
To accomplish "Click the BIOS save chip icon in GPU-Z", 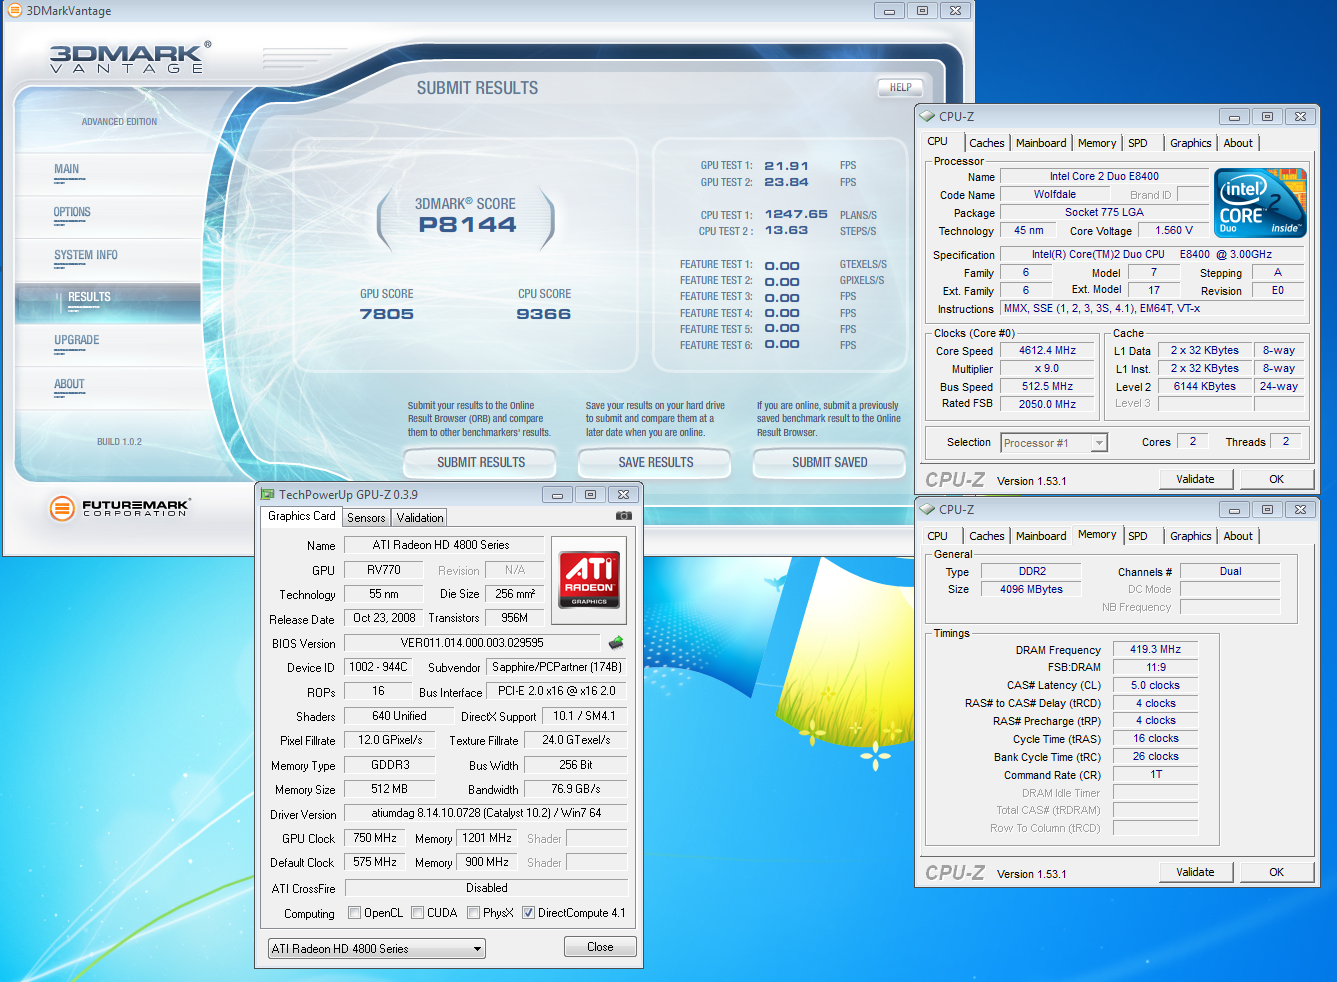I will click(616, 643).
